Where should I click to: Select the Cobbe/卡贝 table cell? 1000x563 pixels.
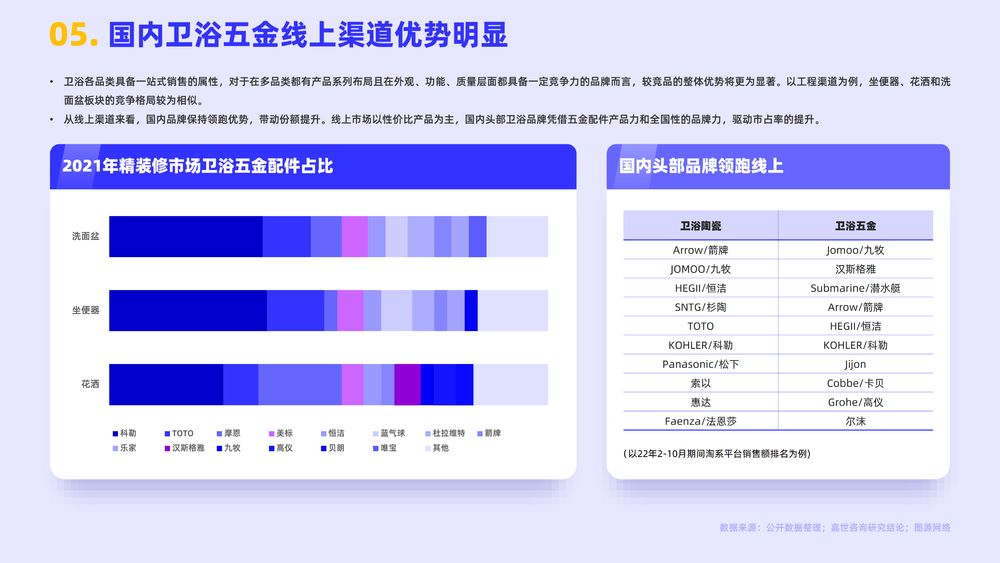[x=855, y=383]
